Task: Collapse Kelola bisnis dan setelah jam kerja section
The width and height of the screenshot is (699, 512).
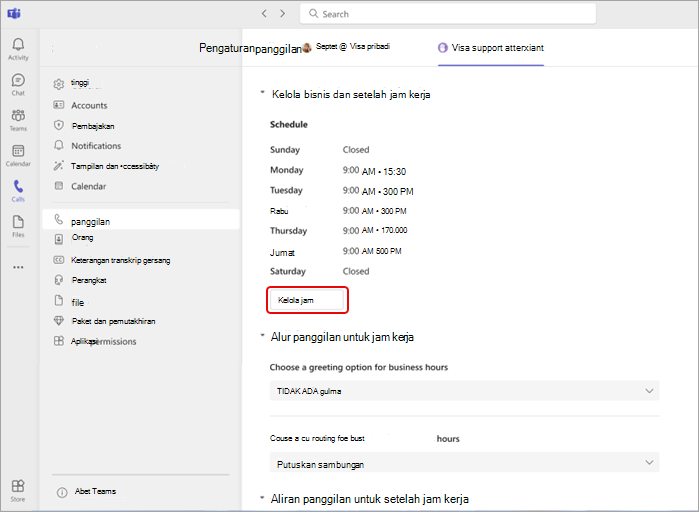Action: 263,92
